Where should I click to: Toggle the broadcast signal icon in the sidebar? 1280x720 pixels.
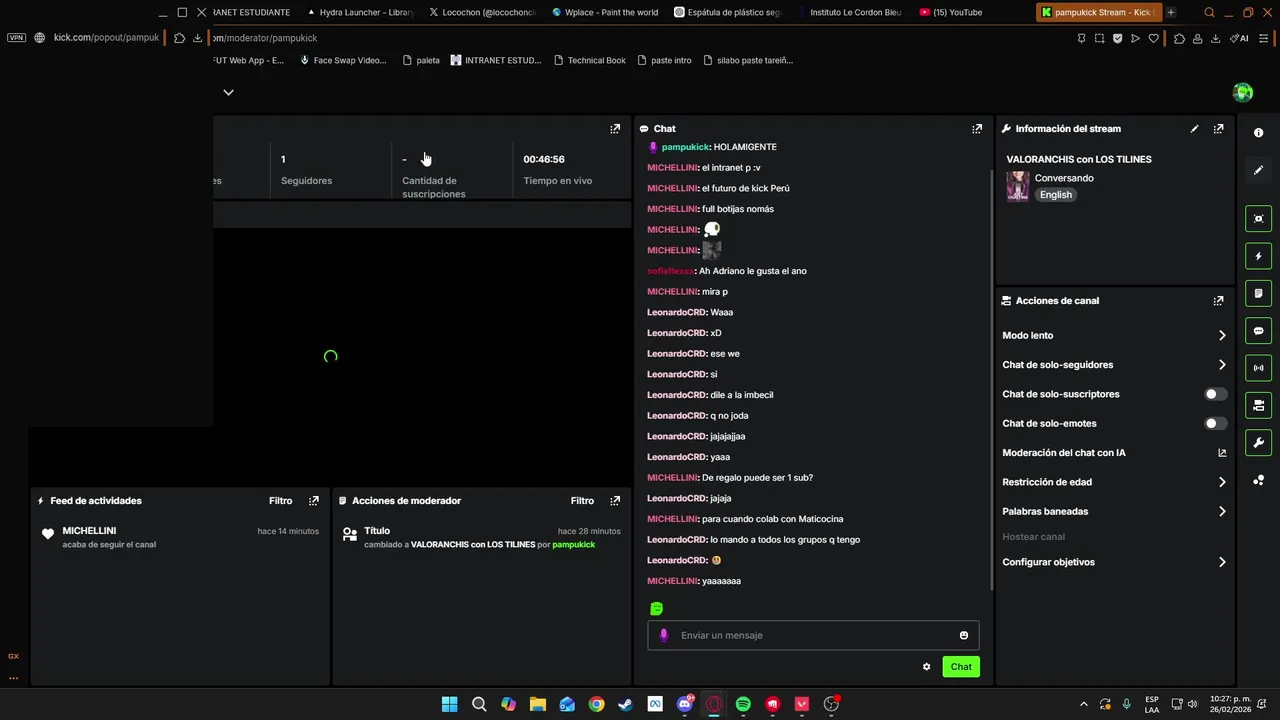pyautogui.click(x=1258, y=368)
